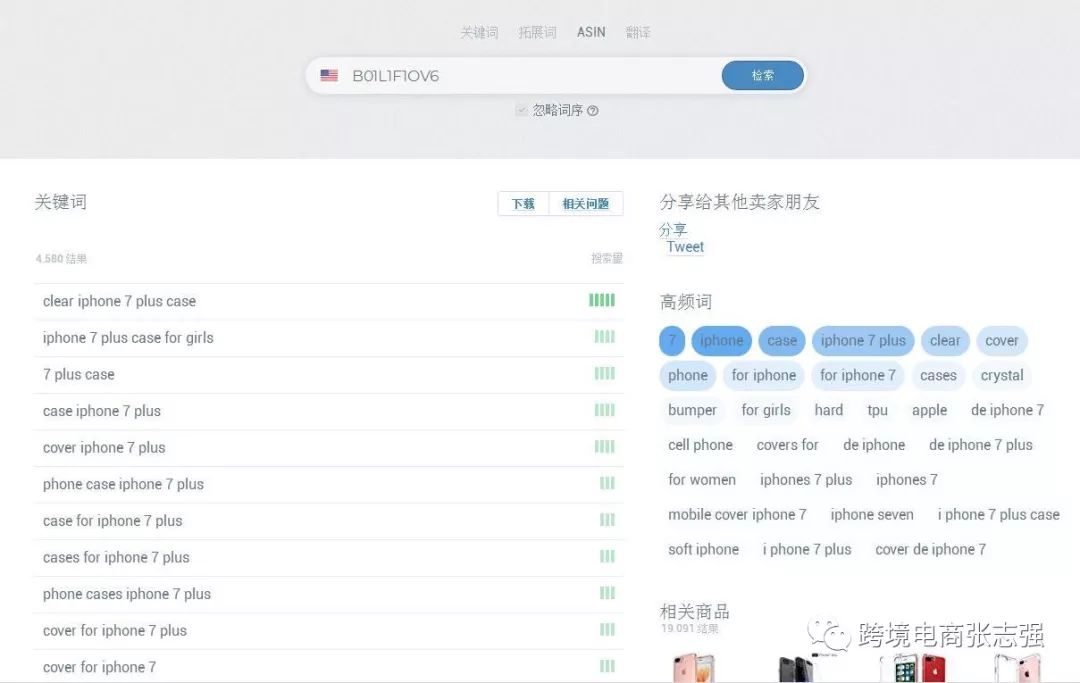The height and width of the screenshot is (683, 1080).
Task: Click the 'cover' tag
Action: pos(1001,341)
